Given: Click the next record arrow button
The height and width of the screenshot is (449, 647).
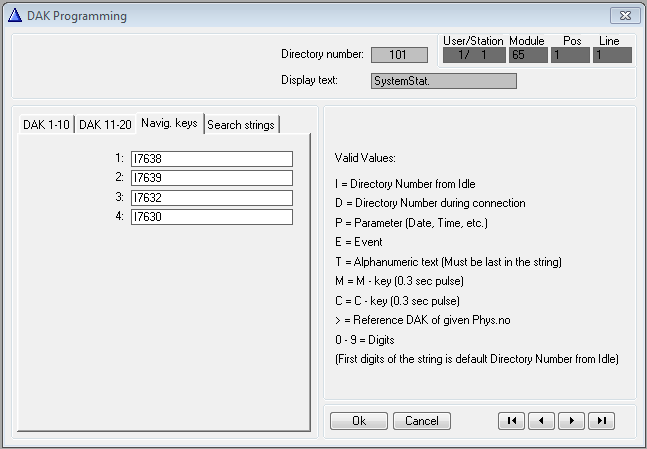Looking at the screenshot, I should [571, 421].
